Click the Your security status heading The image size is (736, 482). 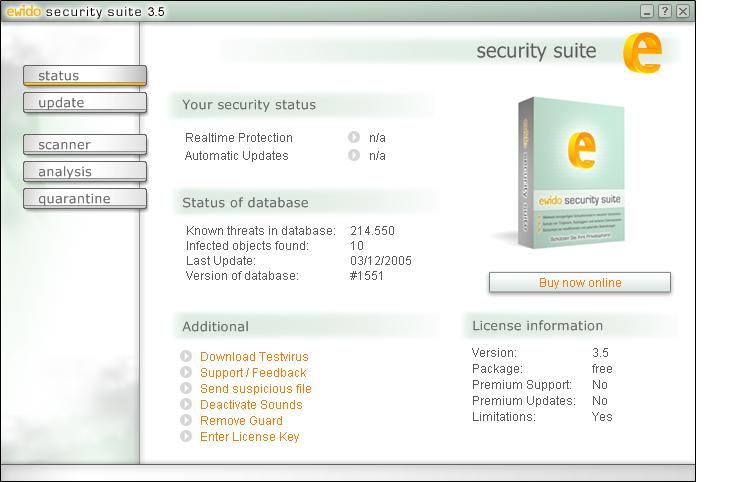pos(249,105)
